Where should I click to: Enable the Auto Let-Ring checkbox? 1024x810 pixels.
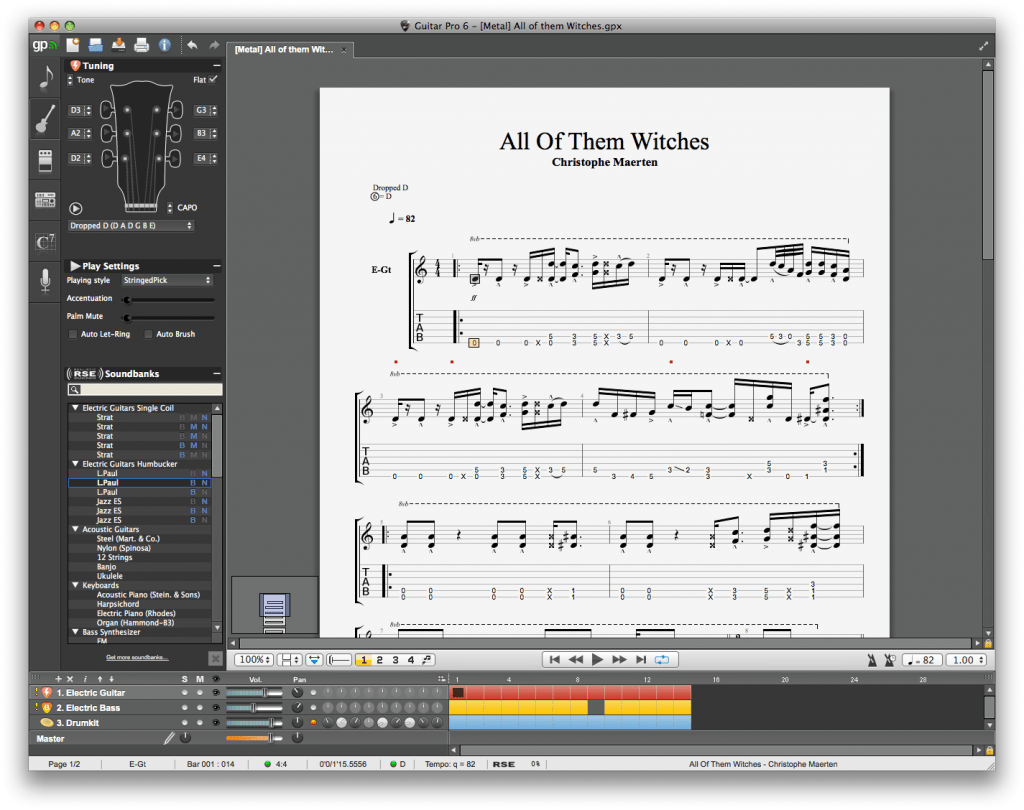72,334
